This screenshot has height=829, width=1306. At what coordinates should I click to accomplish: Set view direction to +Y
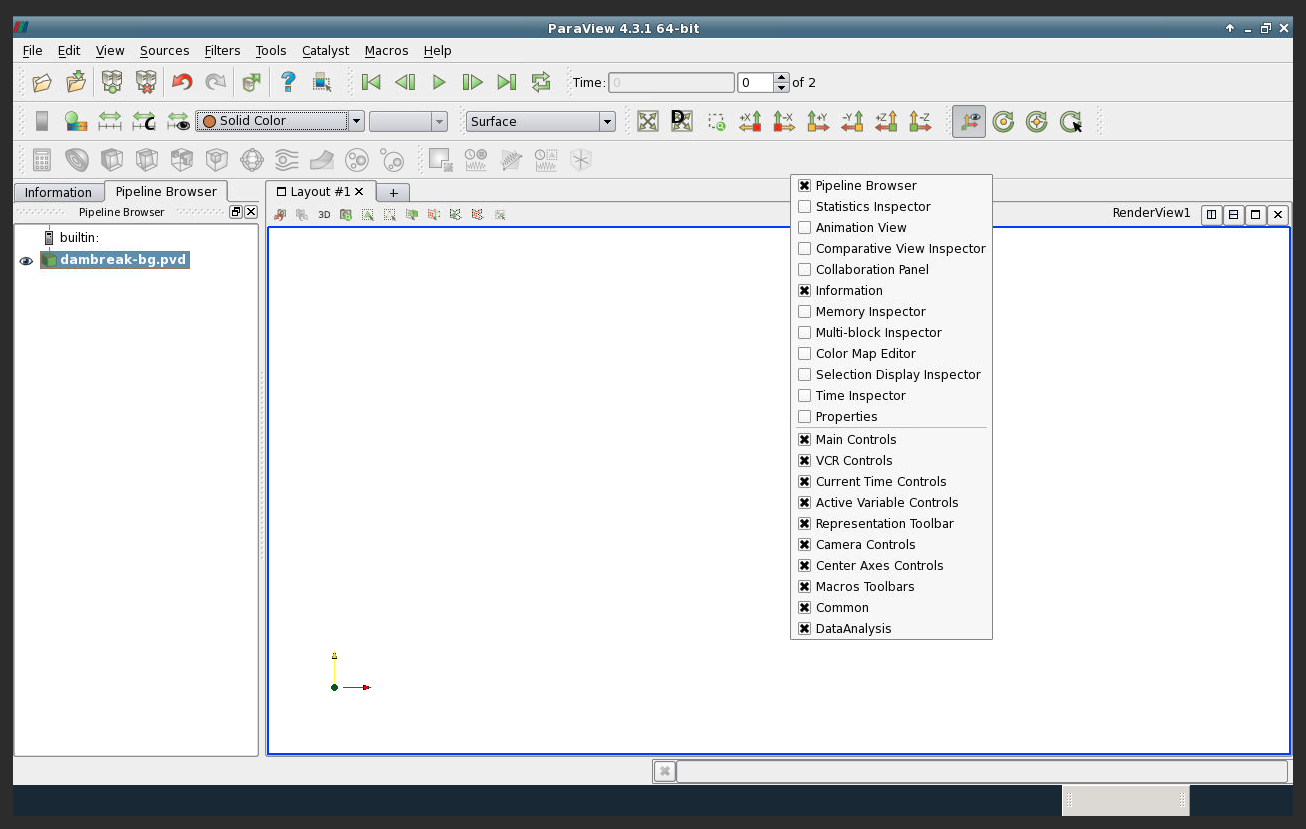[x=818, y=121]
